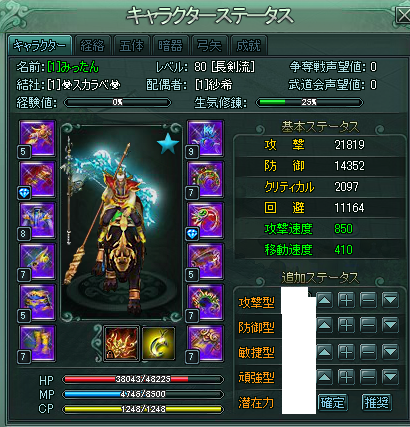Select top-left level 5 equipment slot

(x=37, y=138)
